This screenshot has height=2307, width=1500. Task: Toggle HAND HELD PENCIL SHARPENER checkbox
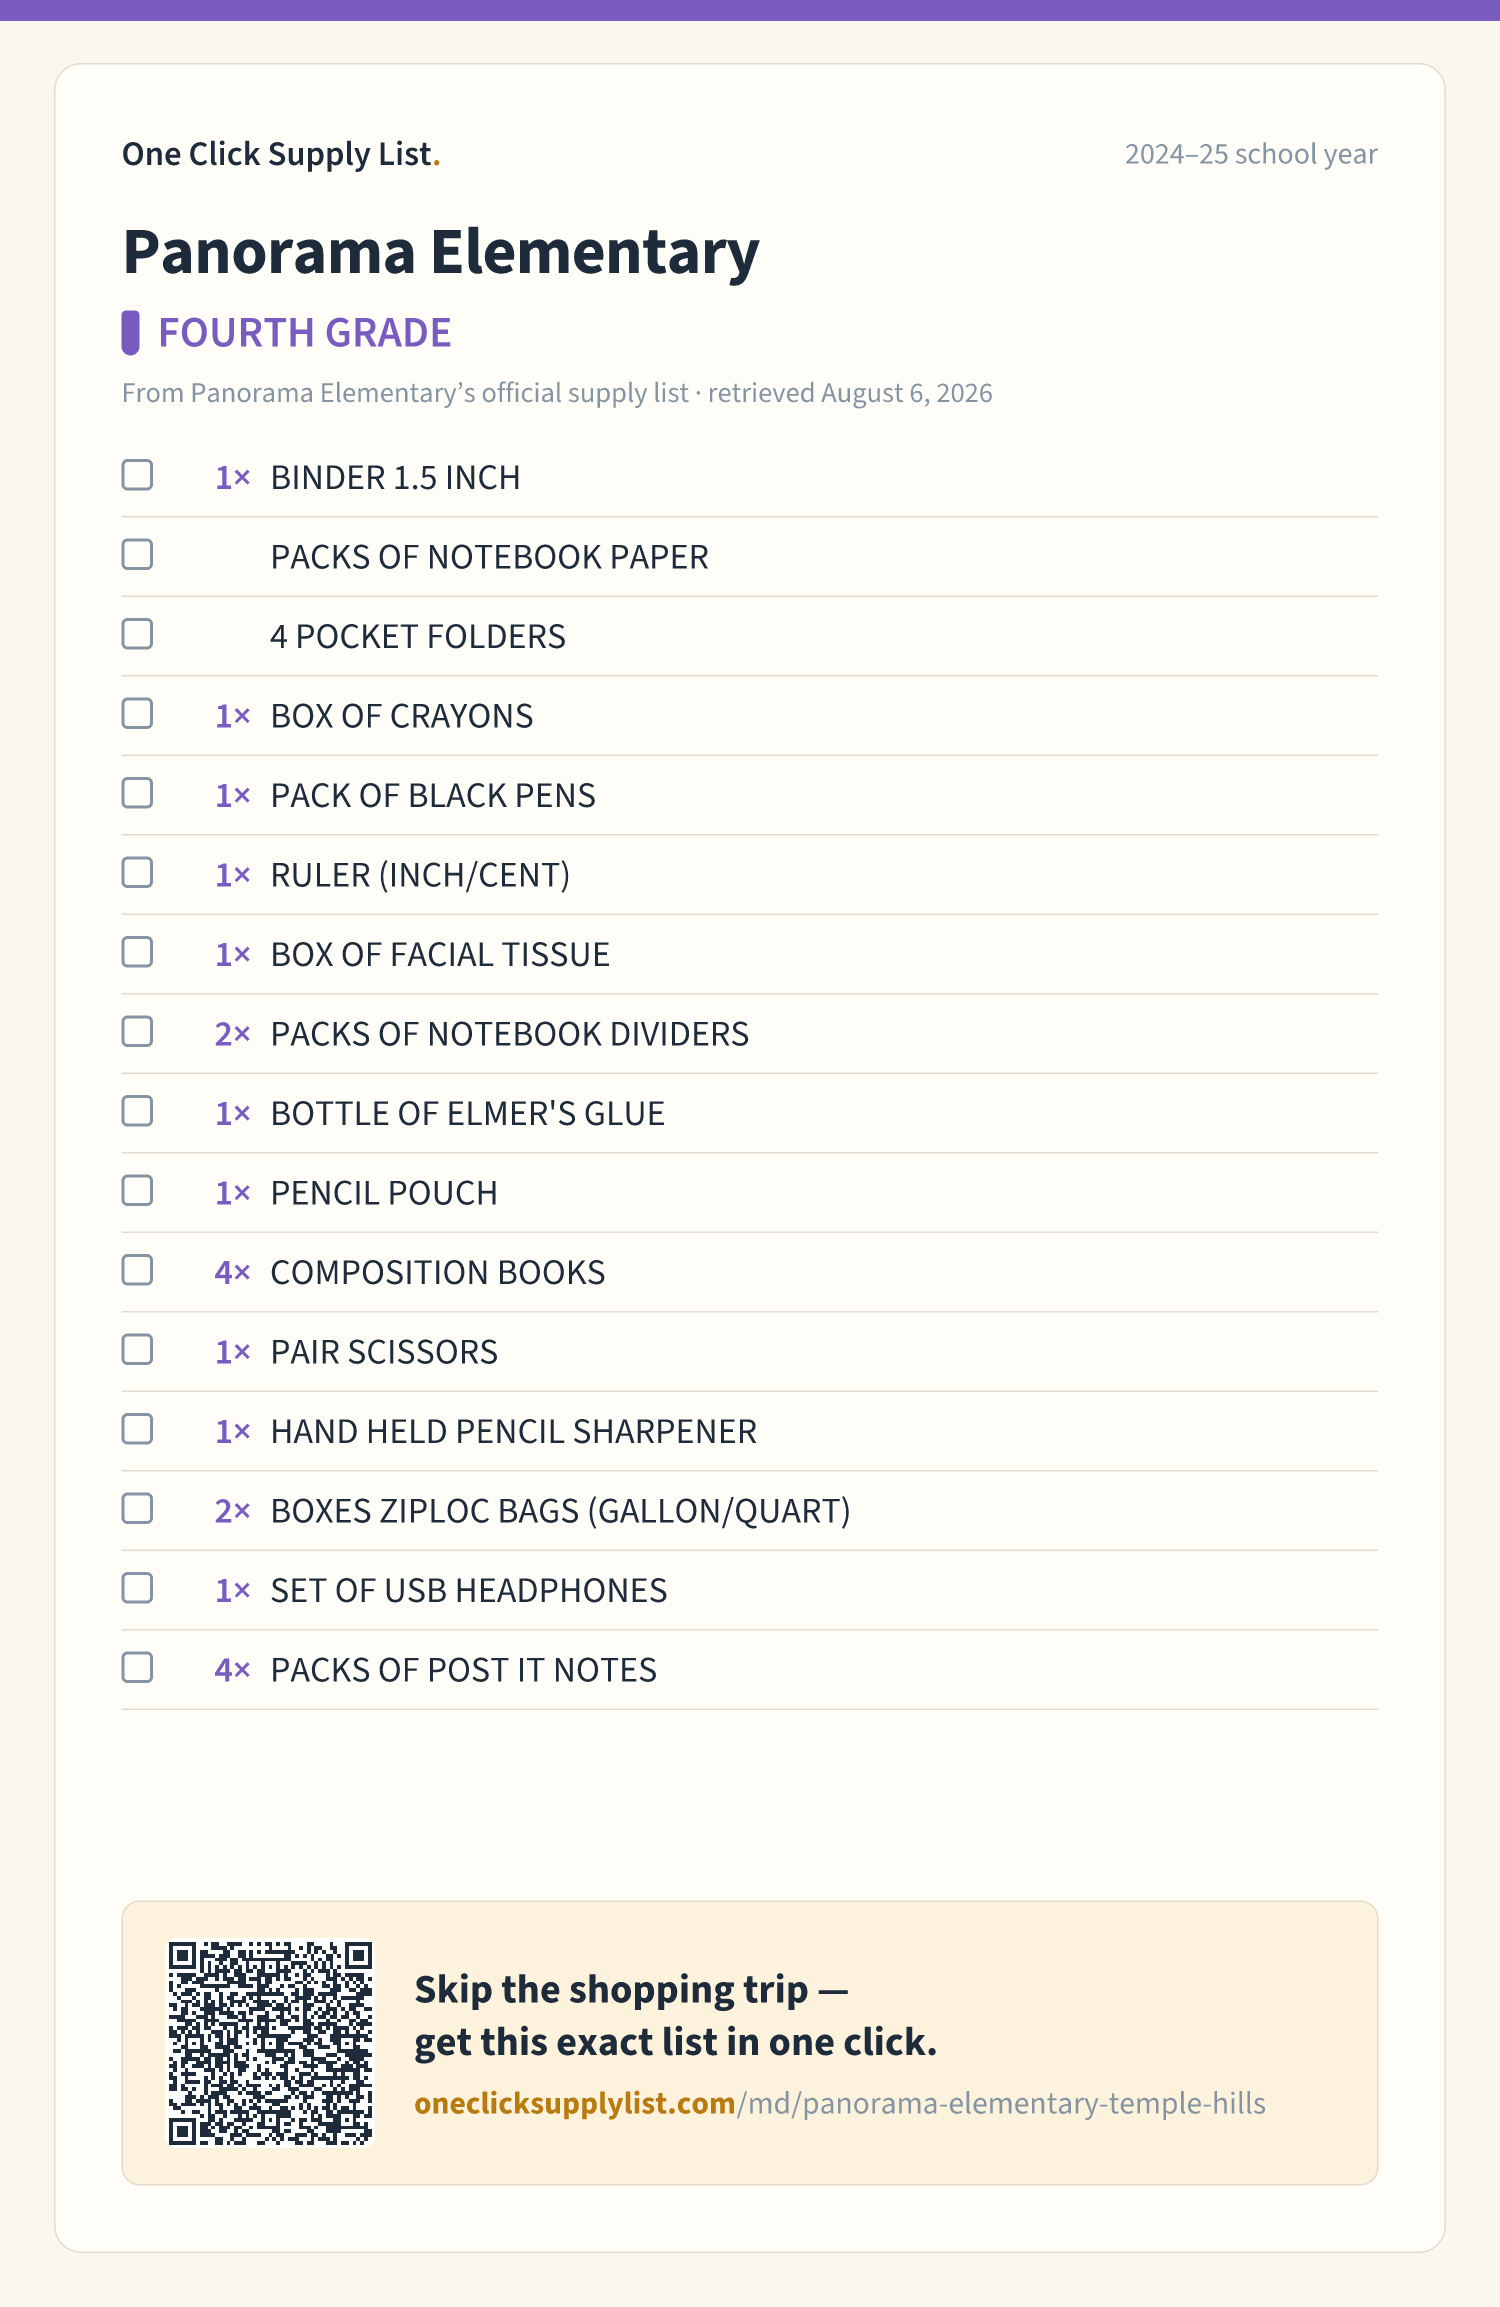137,1429
